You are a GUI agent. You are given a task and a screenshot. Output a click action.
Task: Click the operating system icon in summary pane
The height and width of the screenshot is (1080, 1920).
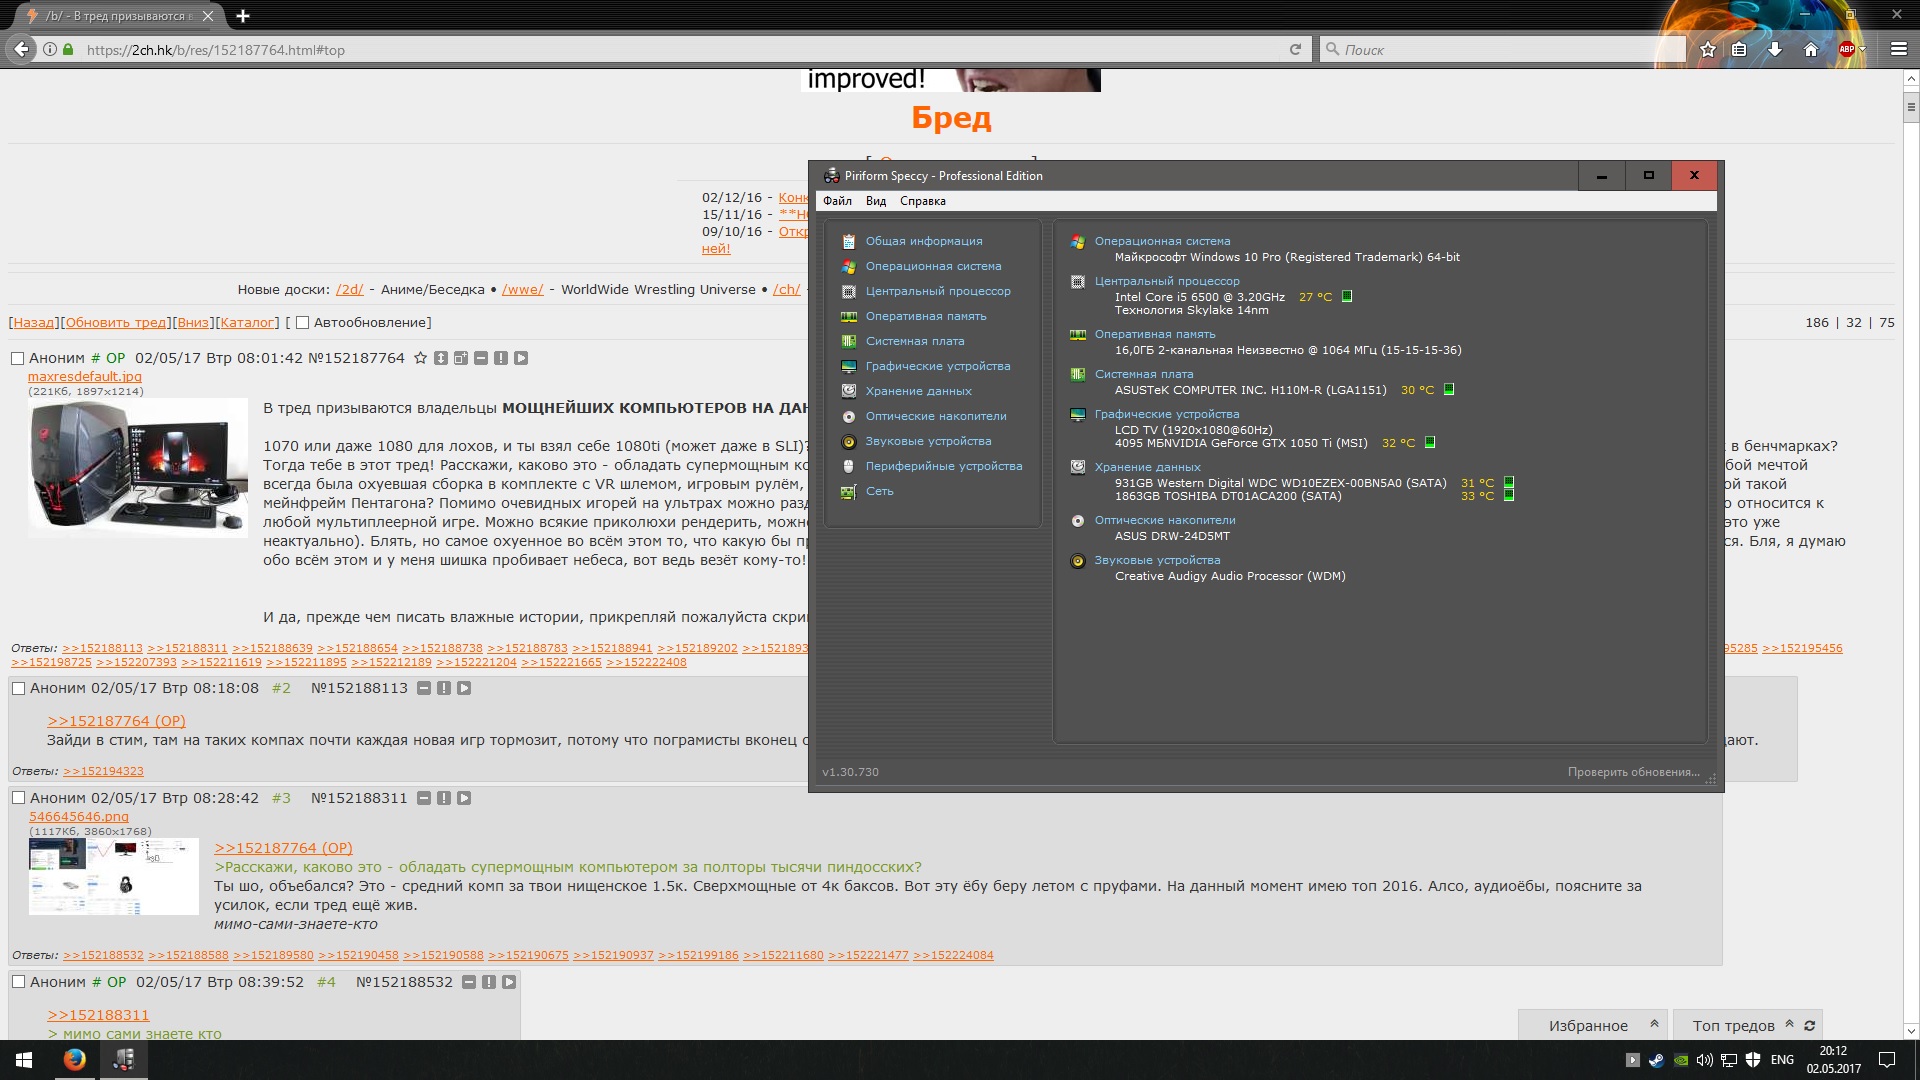[1078, 241]
